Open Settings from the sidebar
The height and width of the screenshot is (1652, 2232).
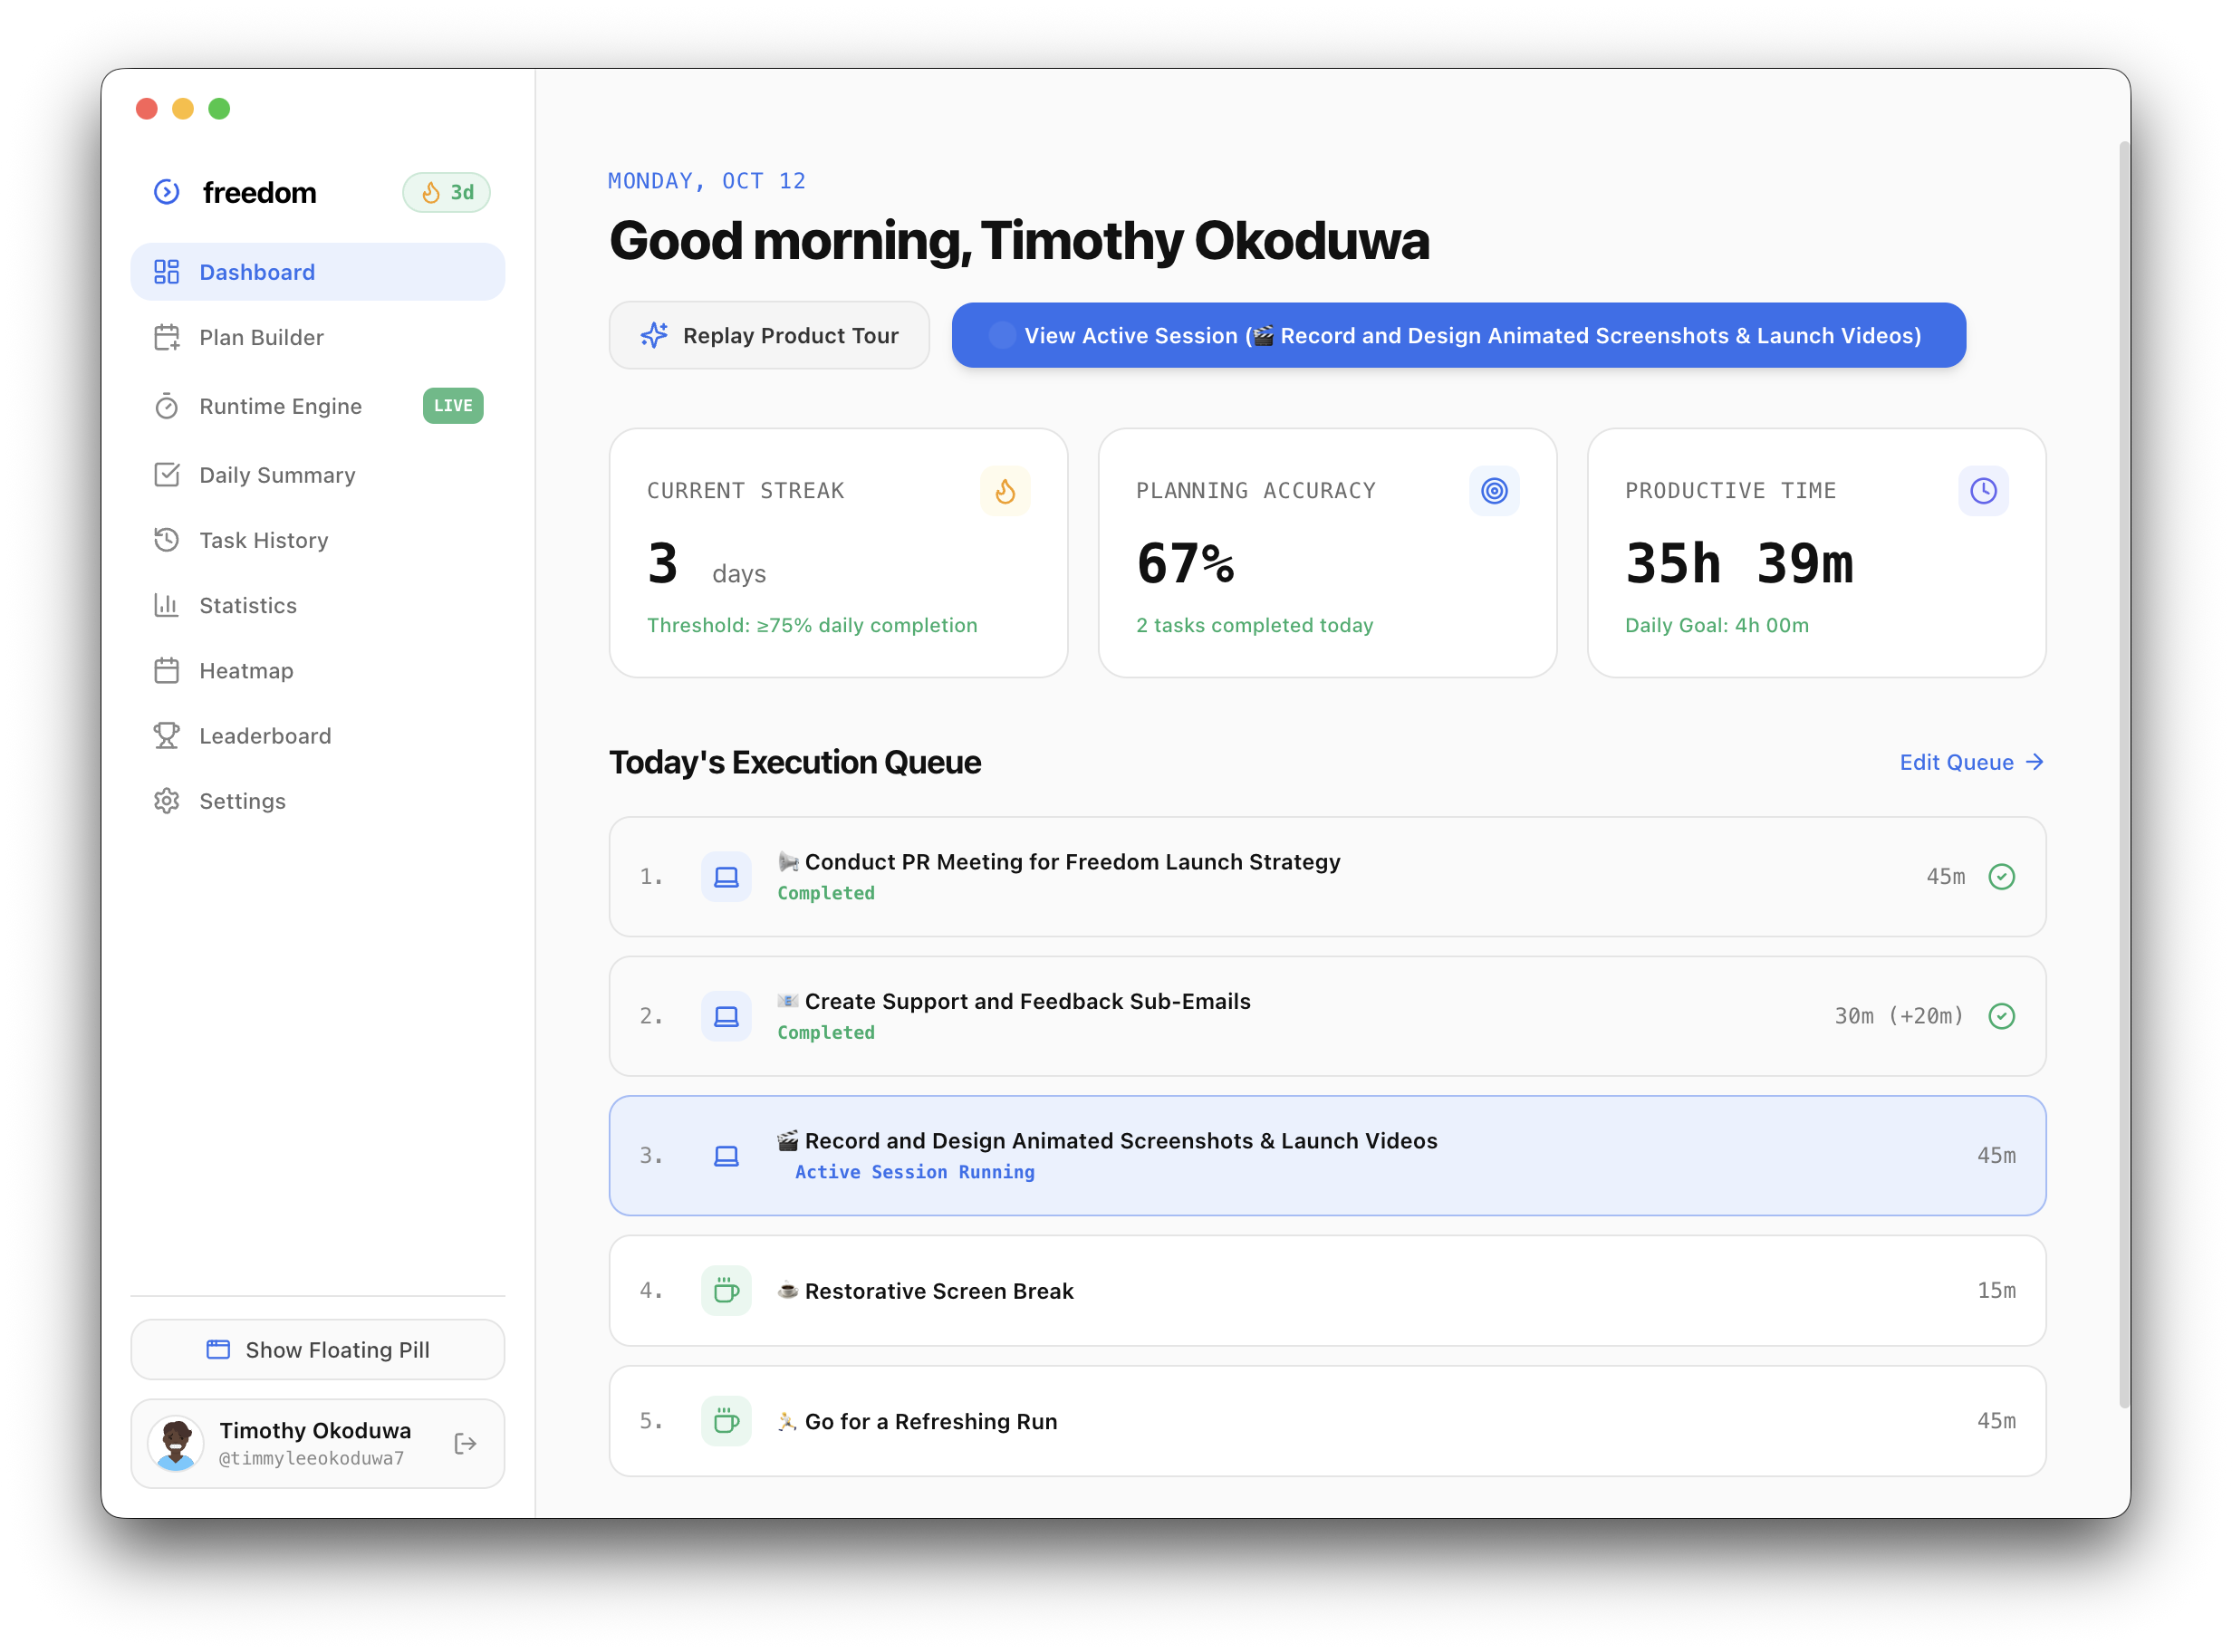[x=318, y=801]
